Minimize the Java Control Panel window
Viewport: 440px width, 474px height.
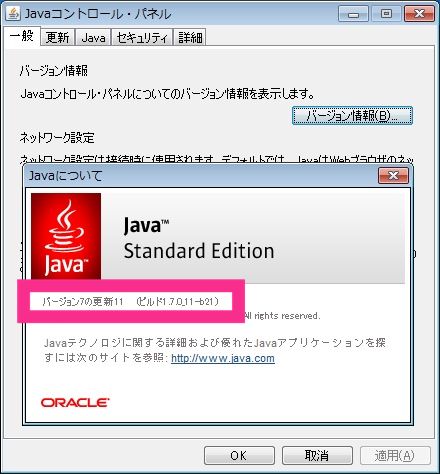tap(353, 14)
